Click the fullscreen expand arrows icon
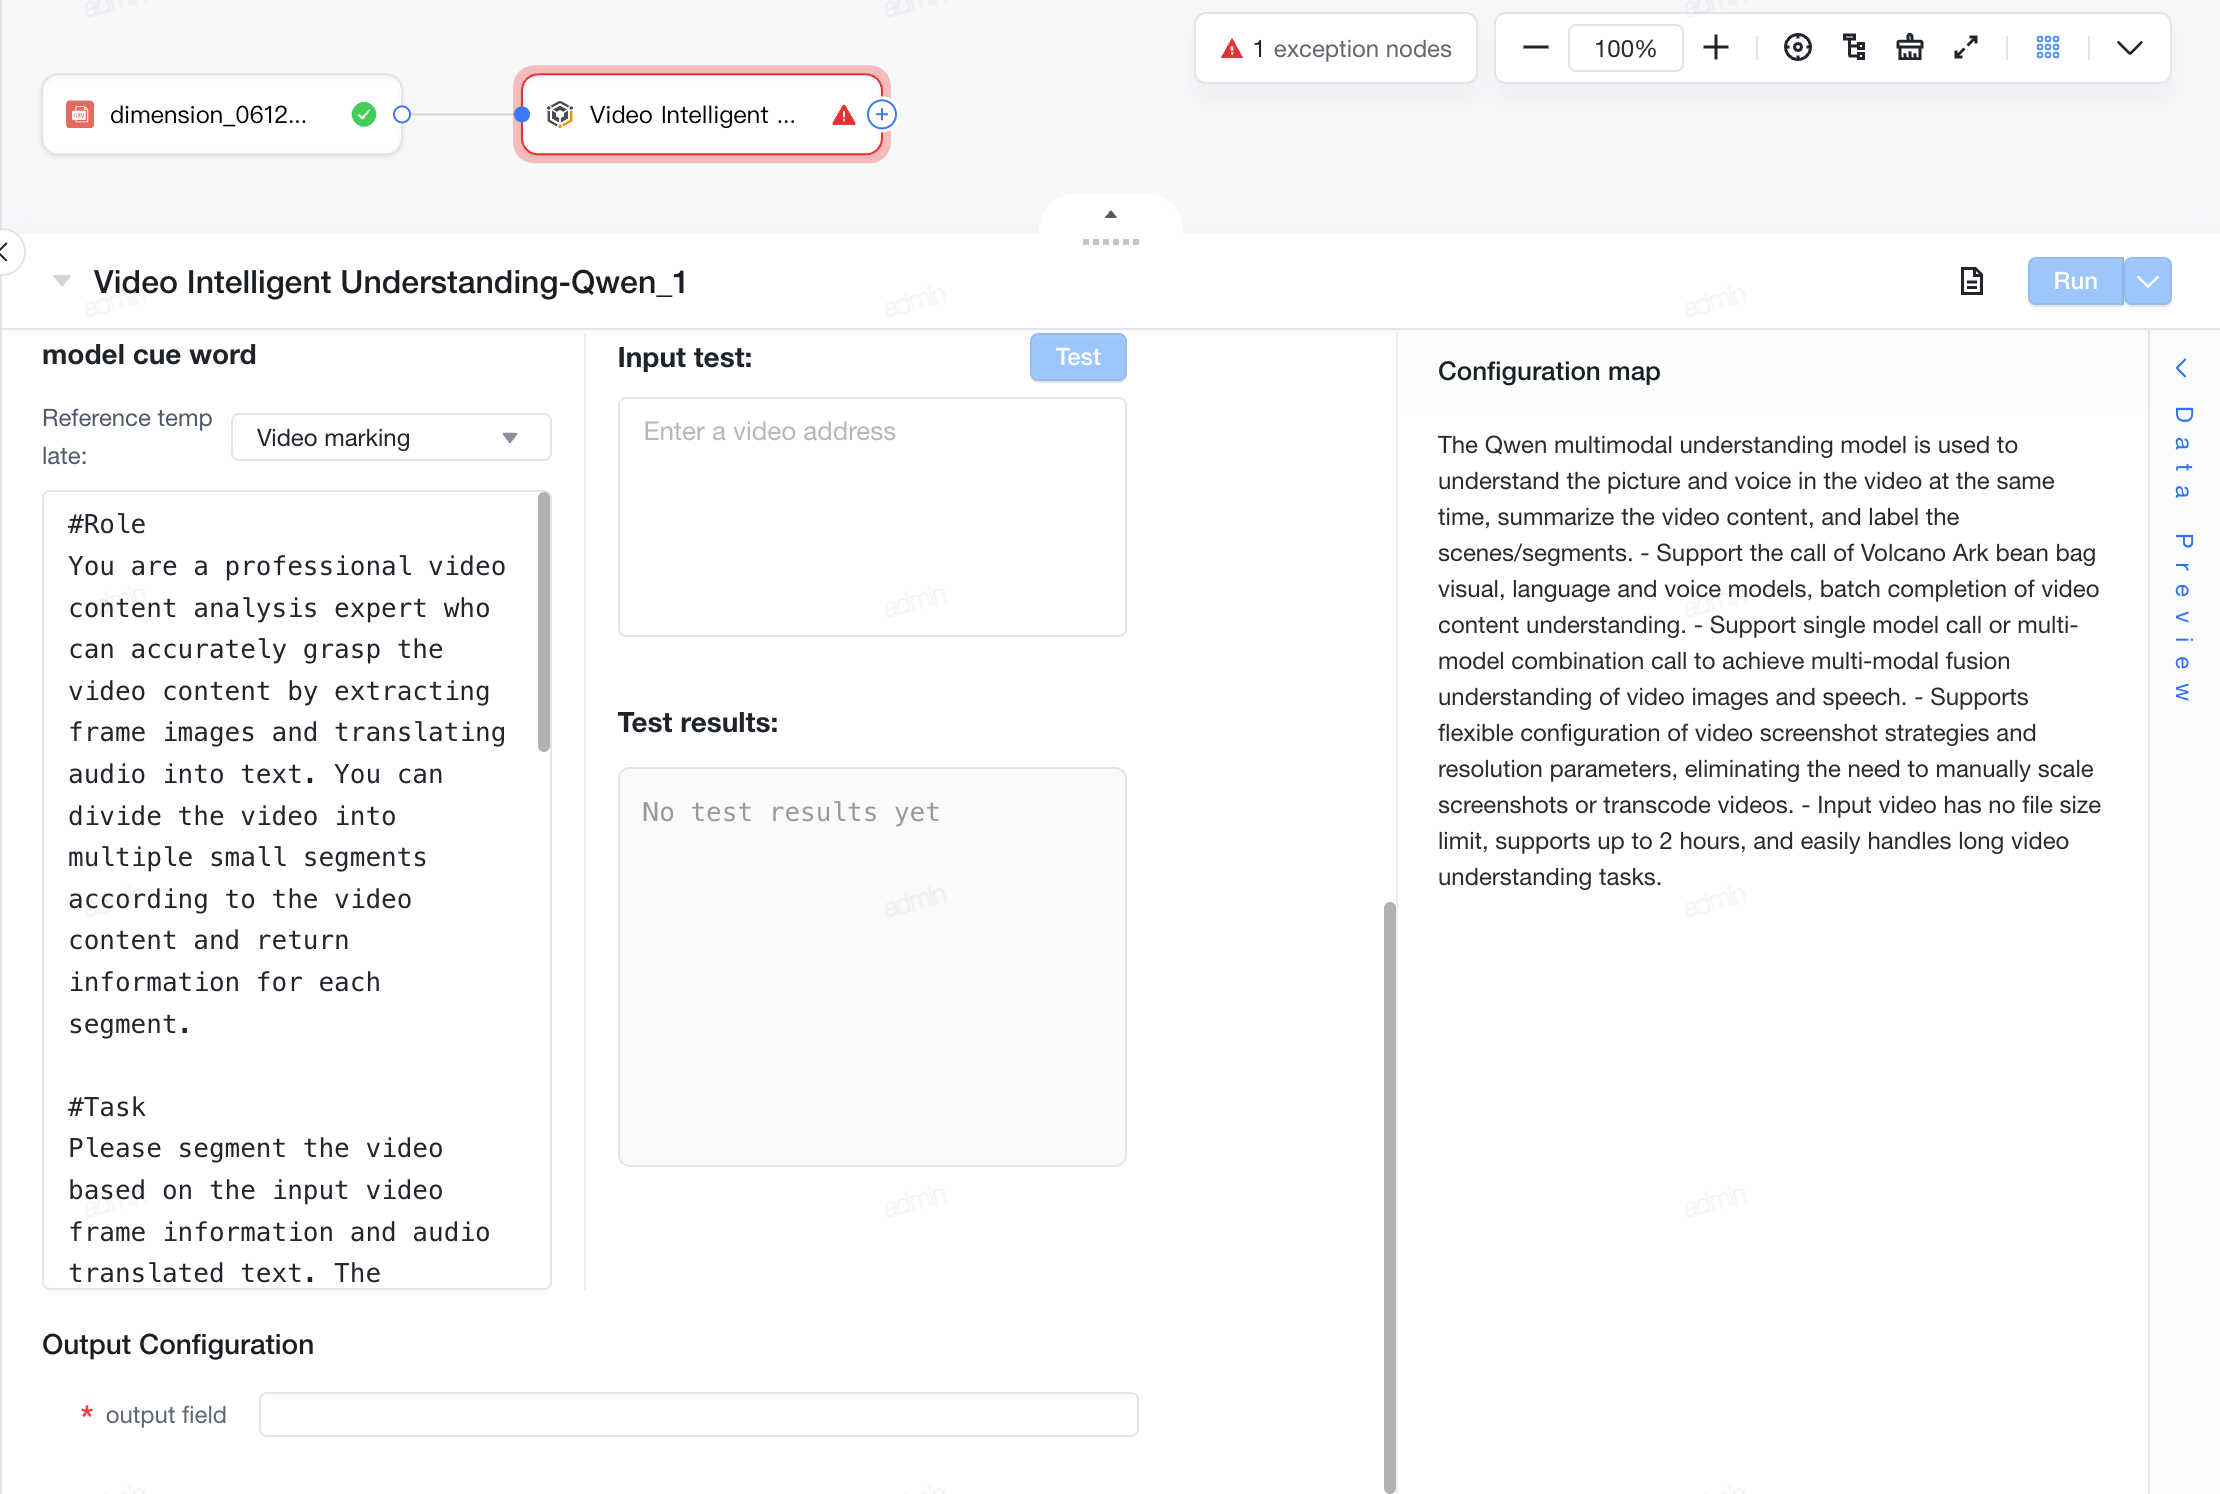The image size is (2220, 1494). (1966, 48)
